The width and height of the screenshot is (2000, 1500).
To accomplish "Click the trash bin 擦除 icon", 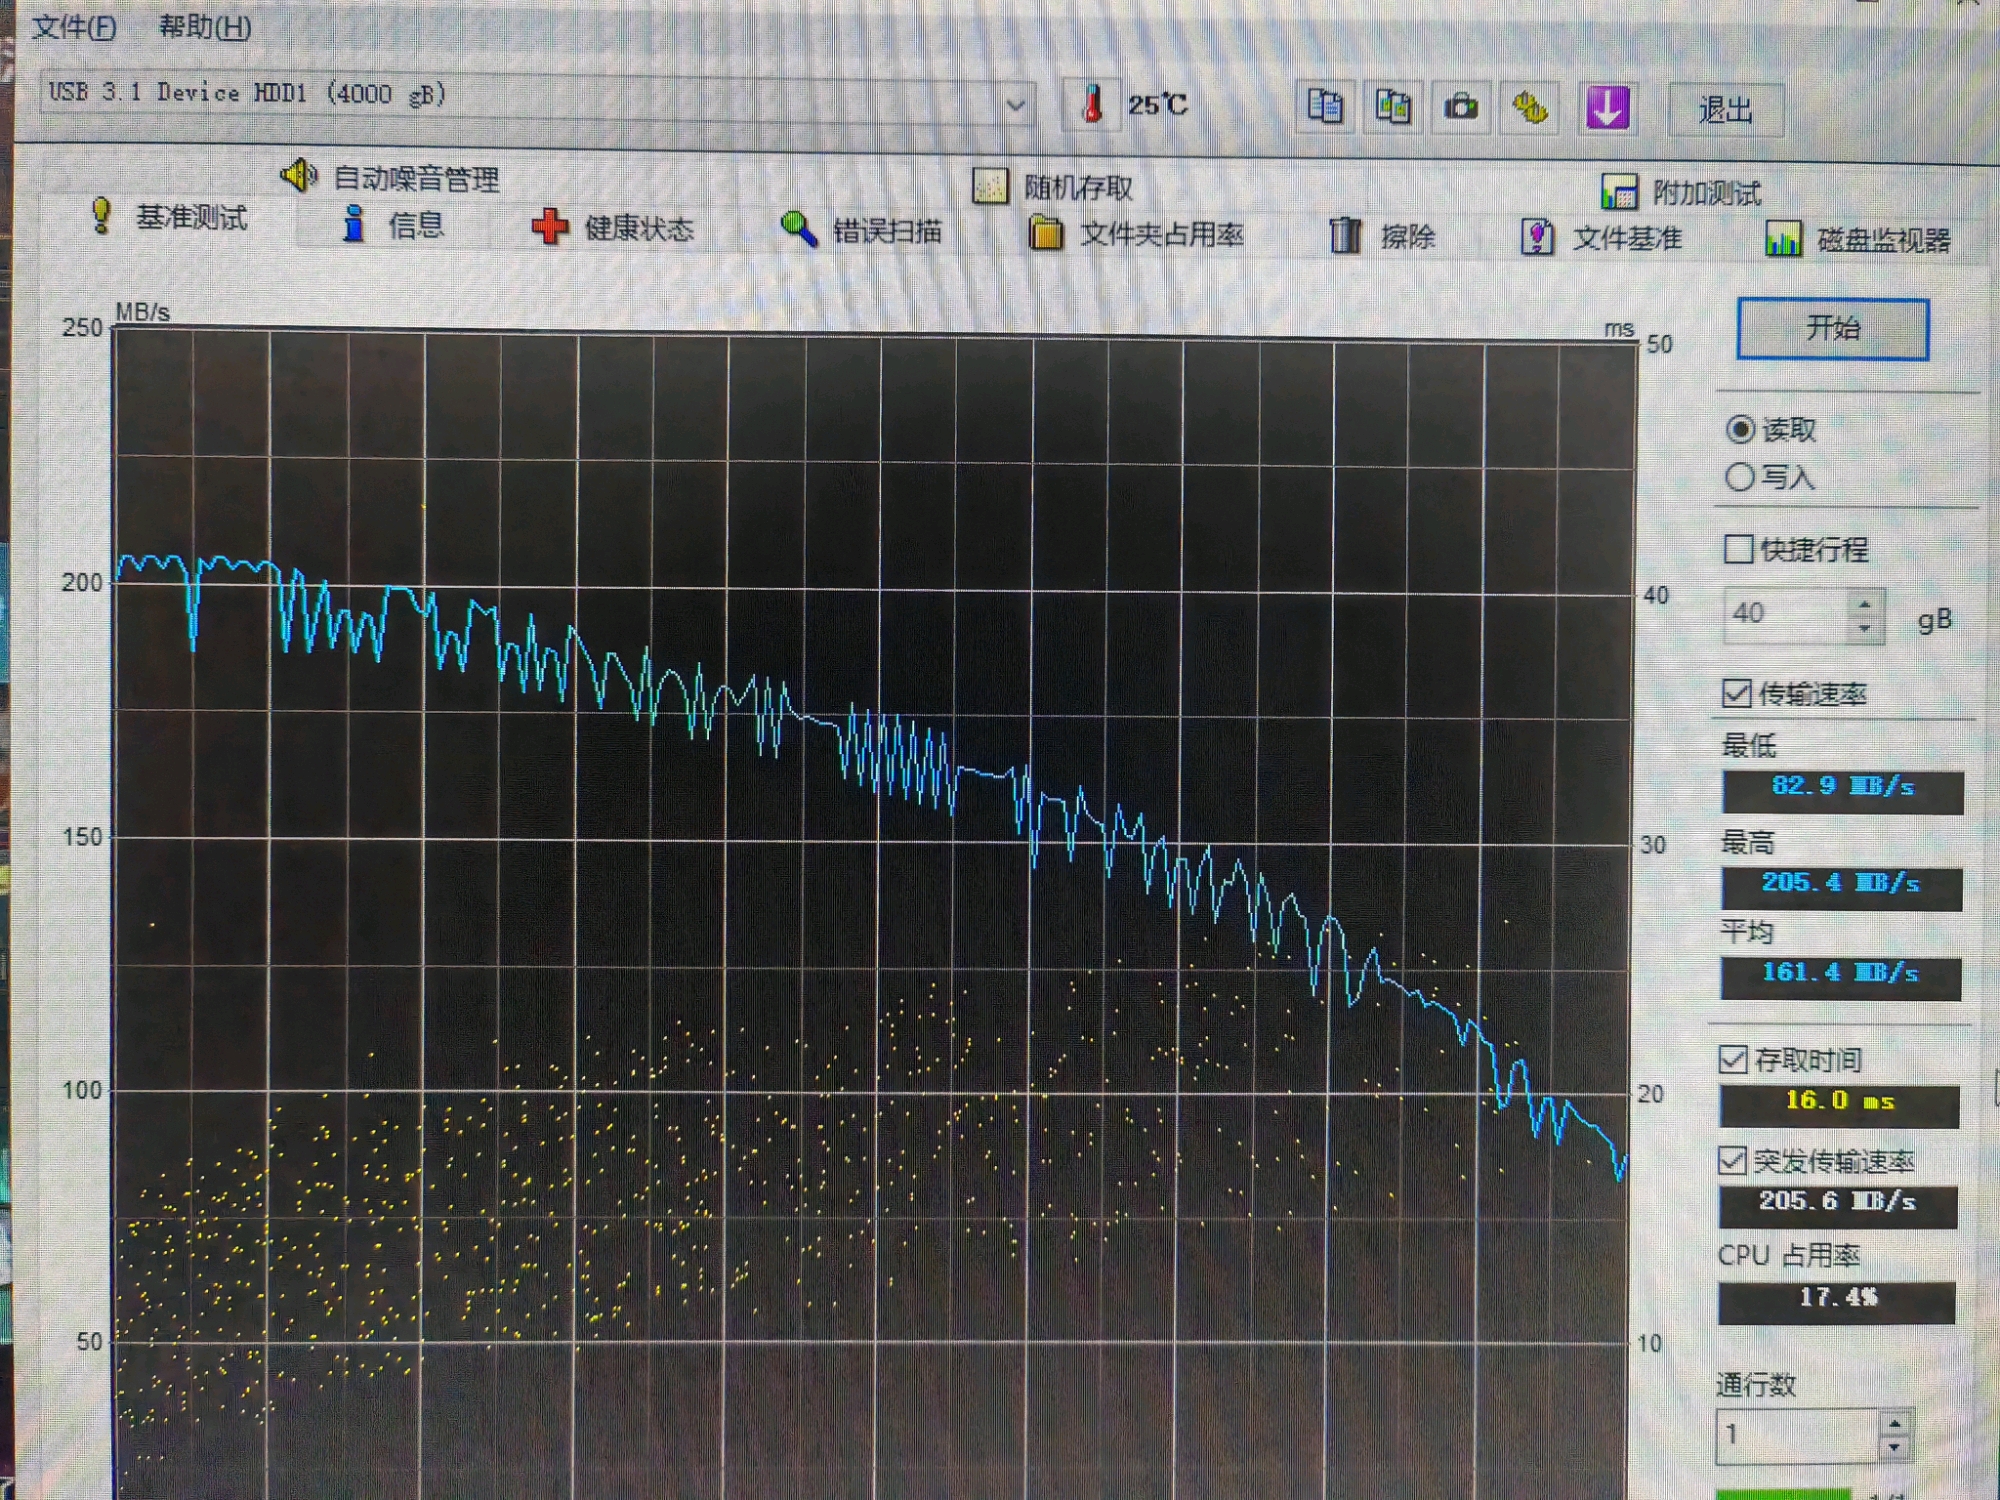I will [1345, 235].
